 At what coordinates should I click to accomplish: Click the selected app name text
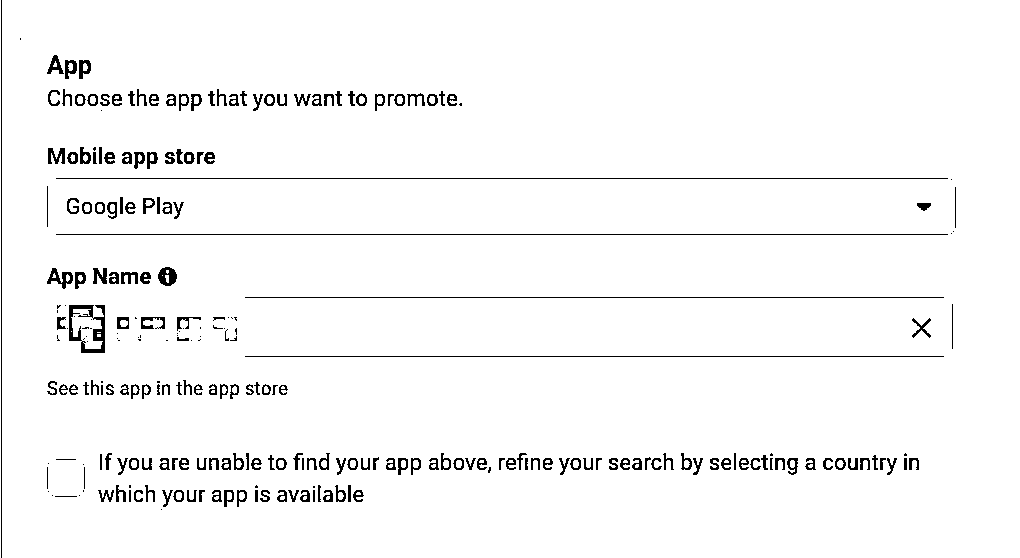177,328
